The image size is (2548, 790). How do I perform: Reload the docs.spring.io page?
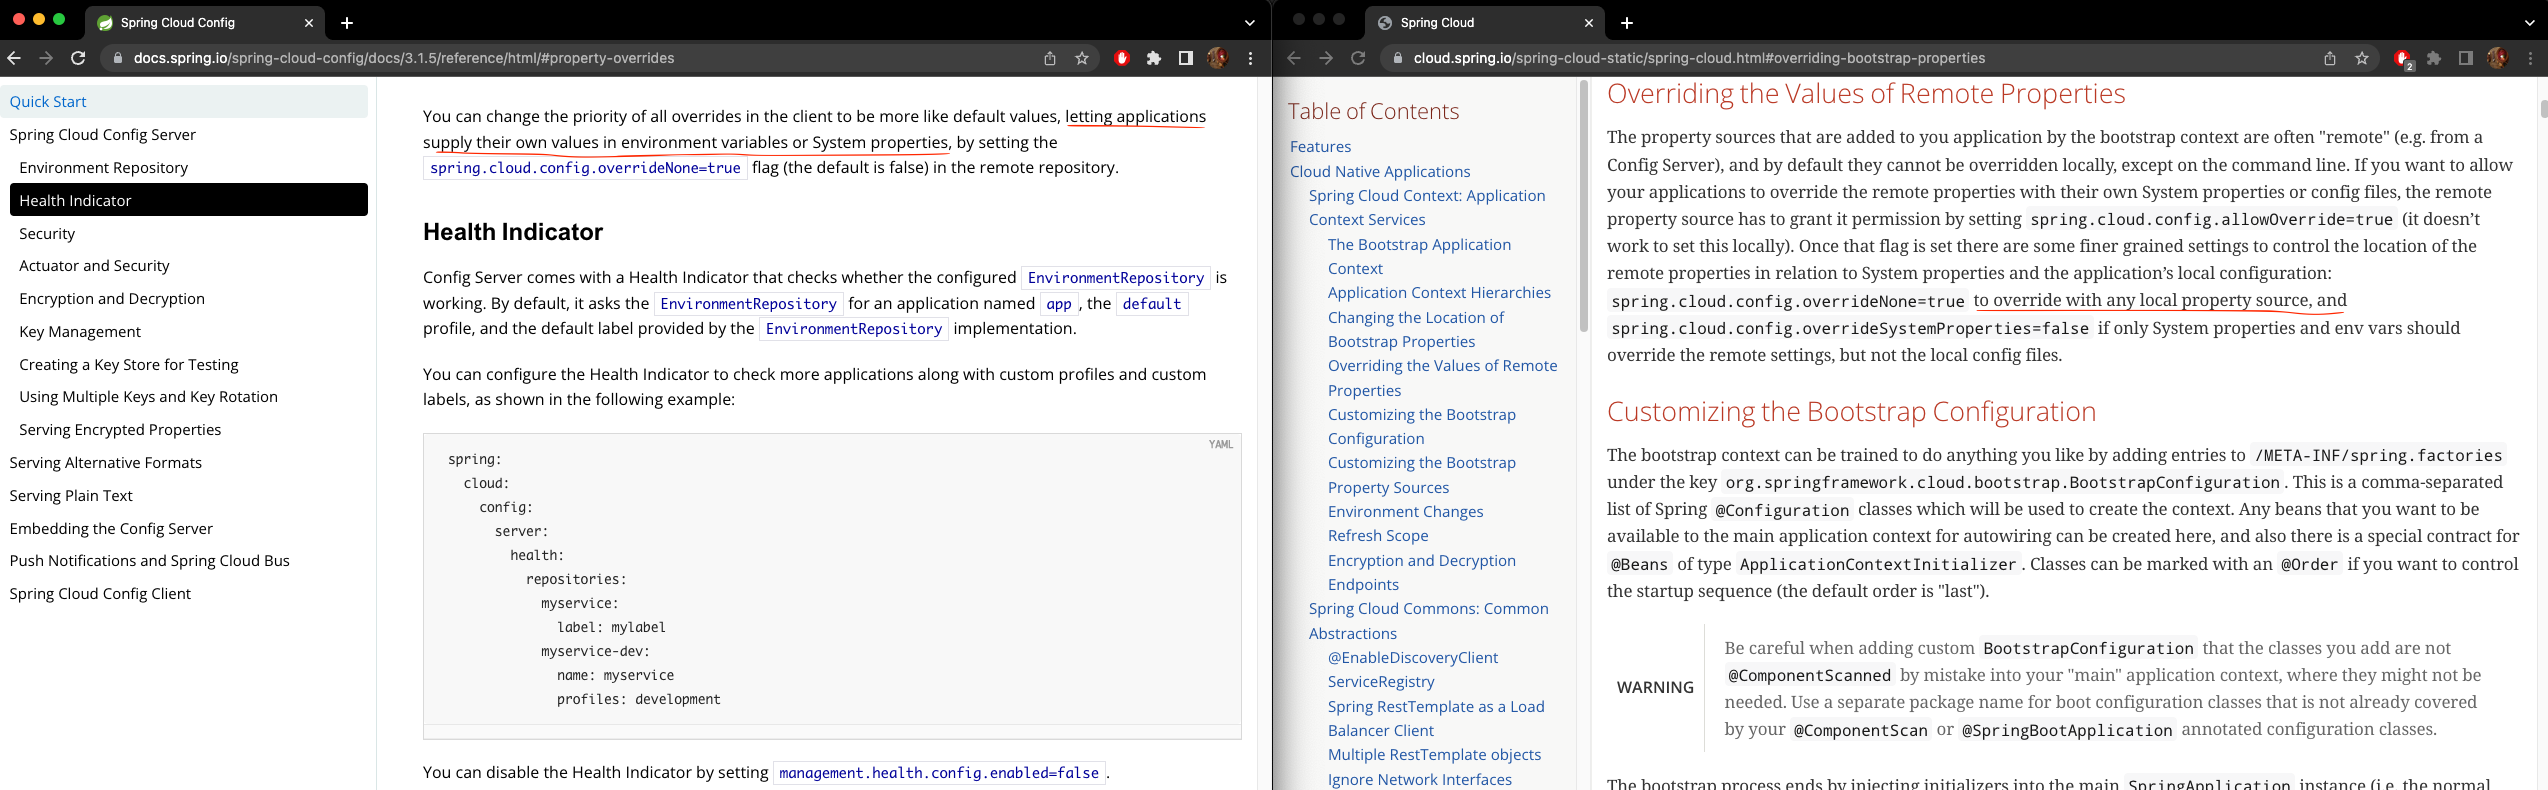tap(78, 58)
